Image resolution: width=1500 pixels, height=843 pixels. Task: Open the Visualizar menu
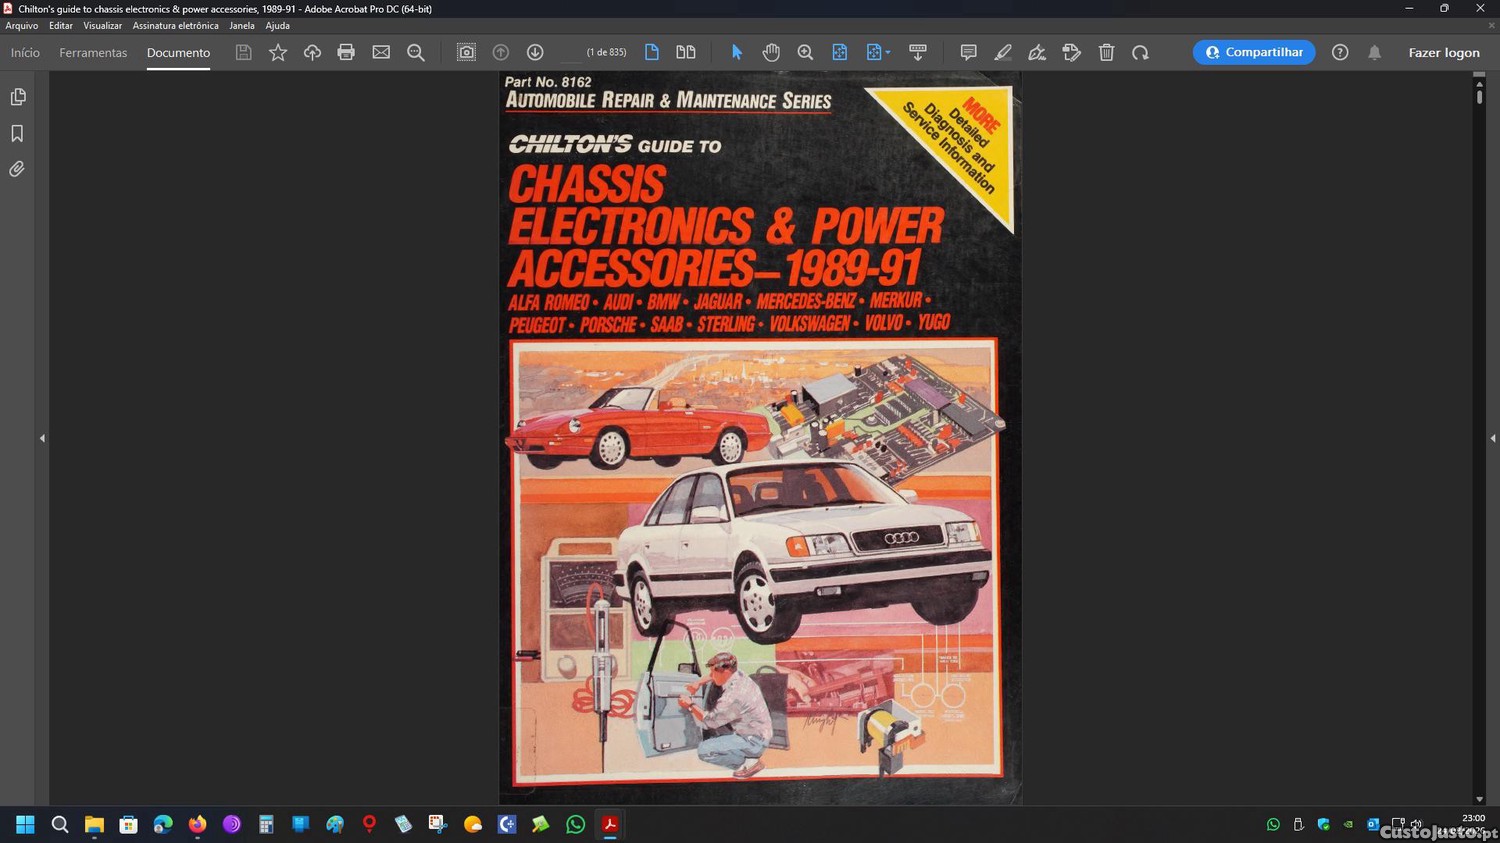pyautogui.click(x=102, y=26)
